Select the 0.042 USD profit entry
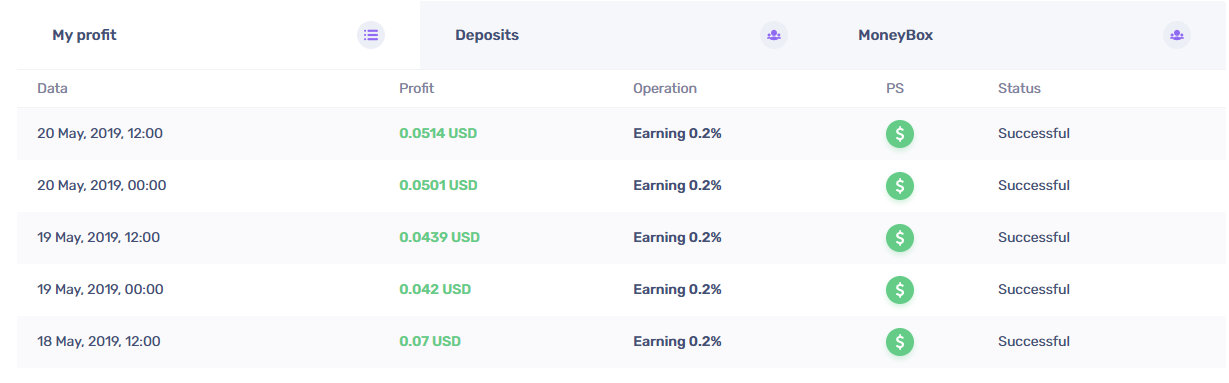The image size is (1229, 383). pos(435,290)
